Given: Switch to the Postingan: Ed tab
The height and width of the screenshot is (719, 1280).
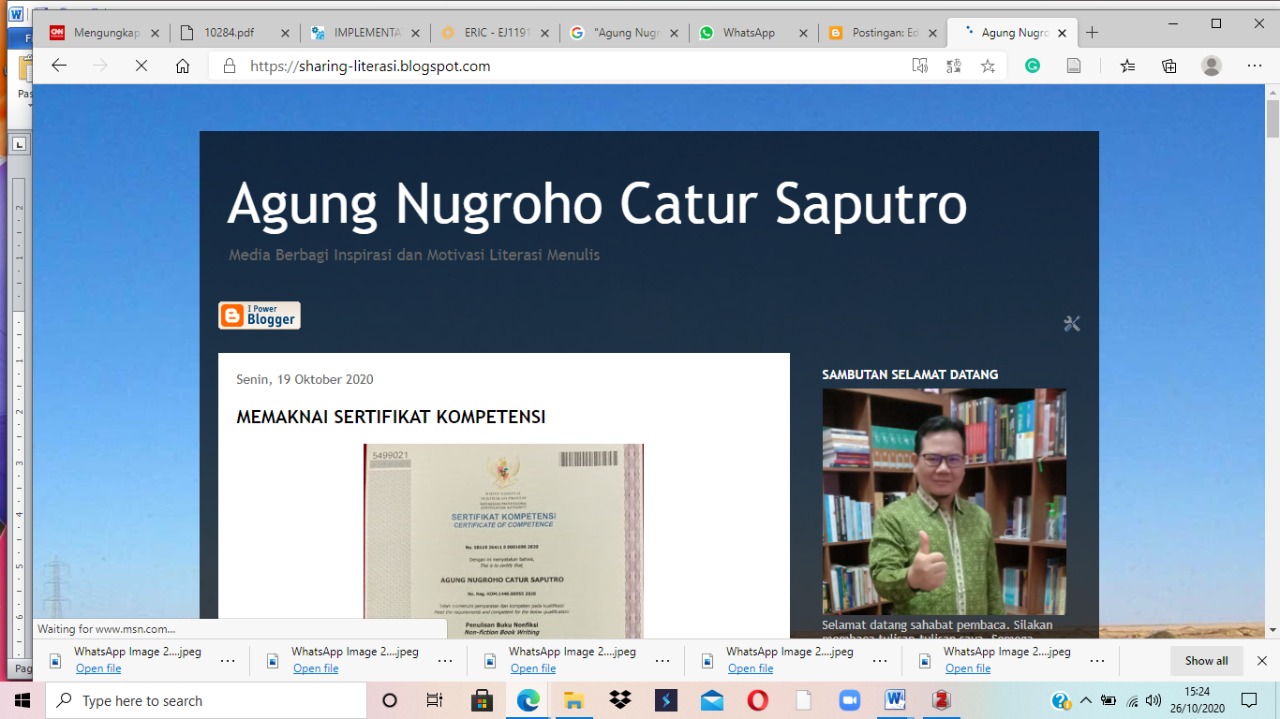Looking at the screenshot, I should 884,33.
